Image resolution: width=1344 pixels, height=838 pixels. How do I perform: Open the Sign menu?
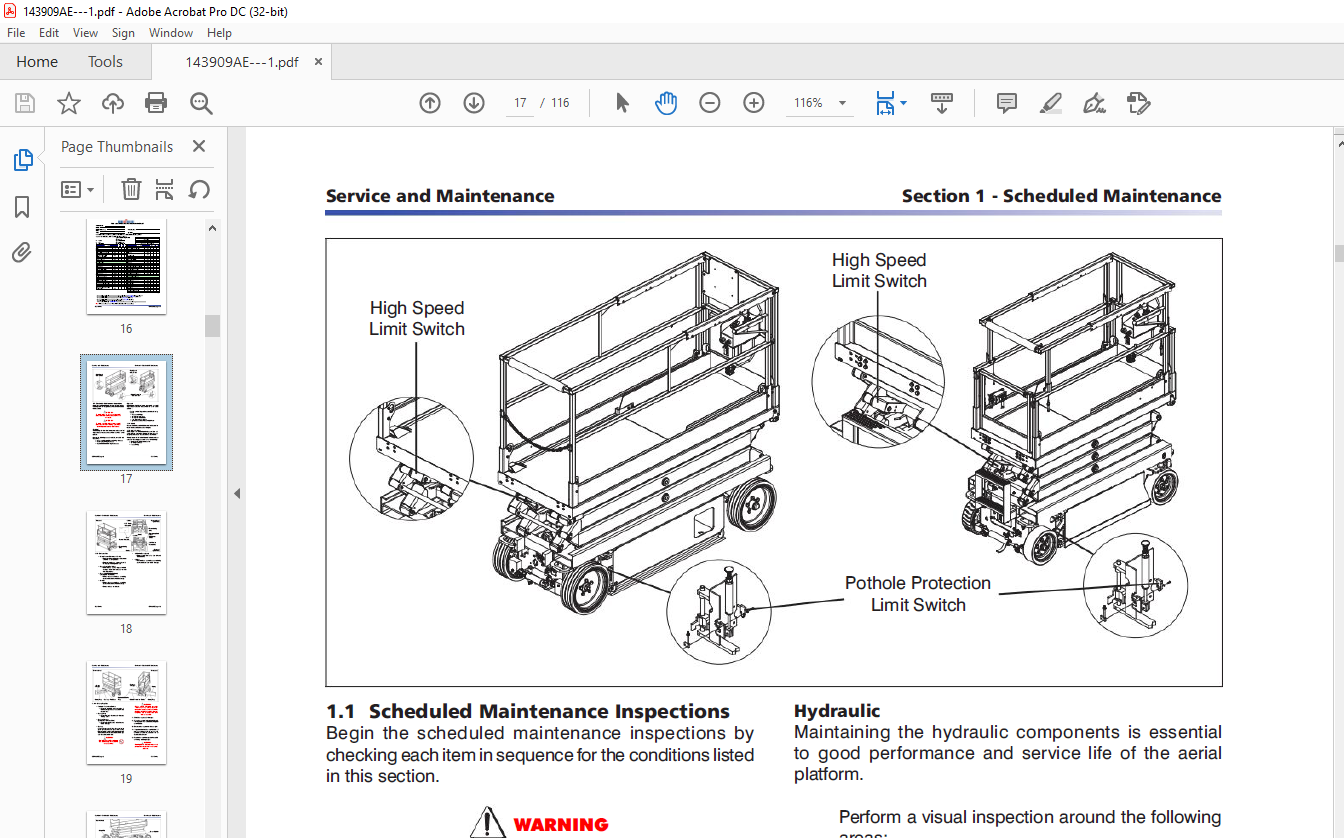tap(123, 33)
